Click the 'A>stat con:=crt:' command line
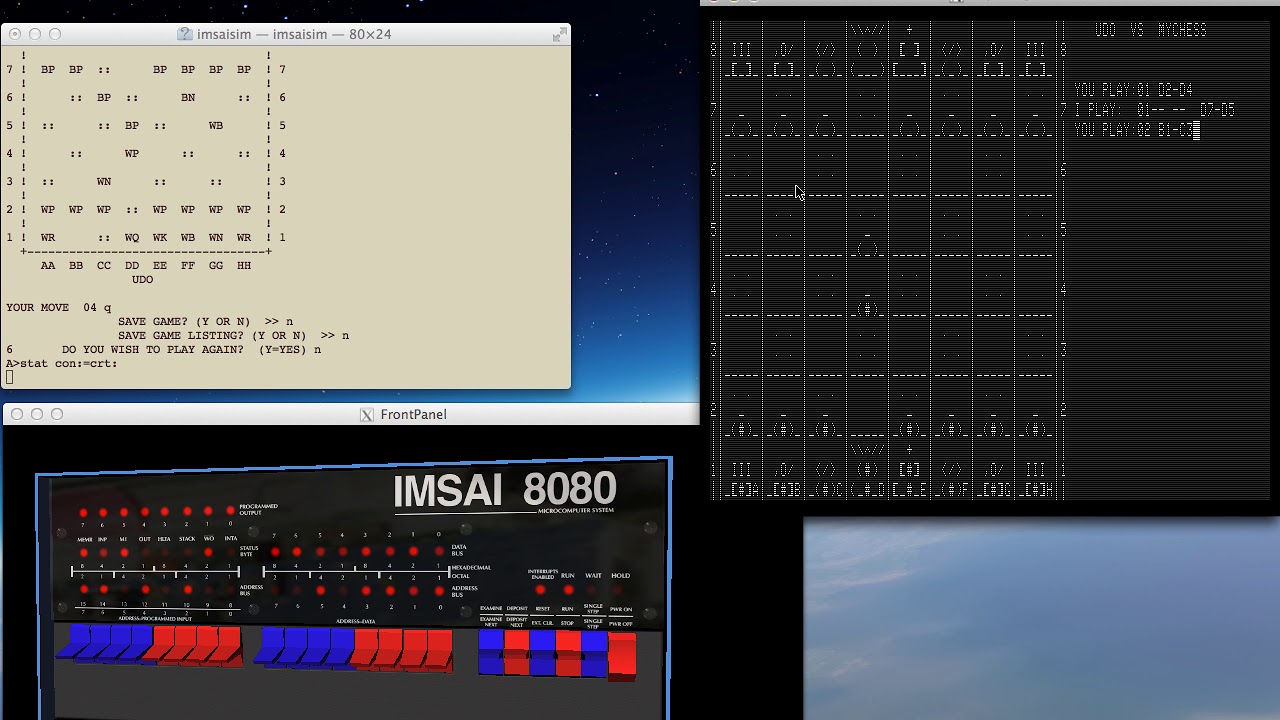This screenshot has width=1280, height=720. 62,364
